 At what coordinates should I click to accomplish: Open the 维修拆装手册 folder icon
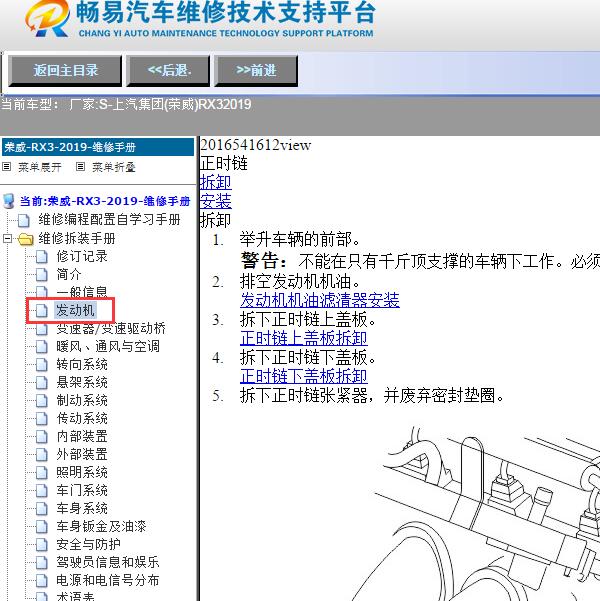[x=26, y=239]
